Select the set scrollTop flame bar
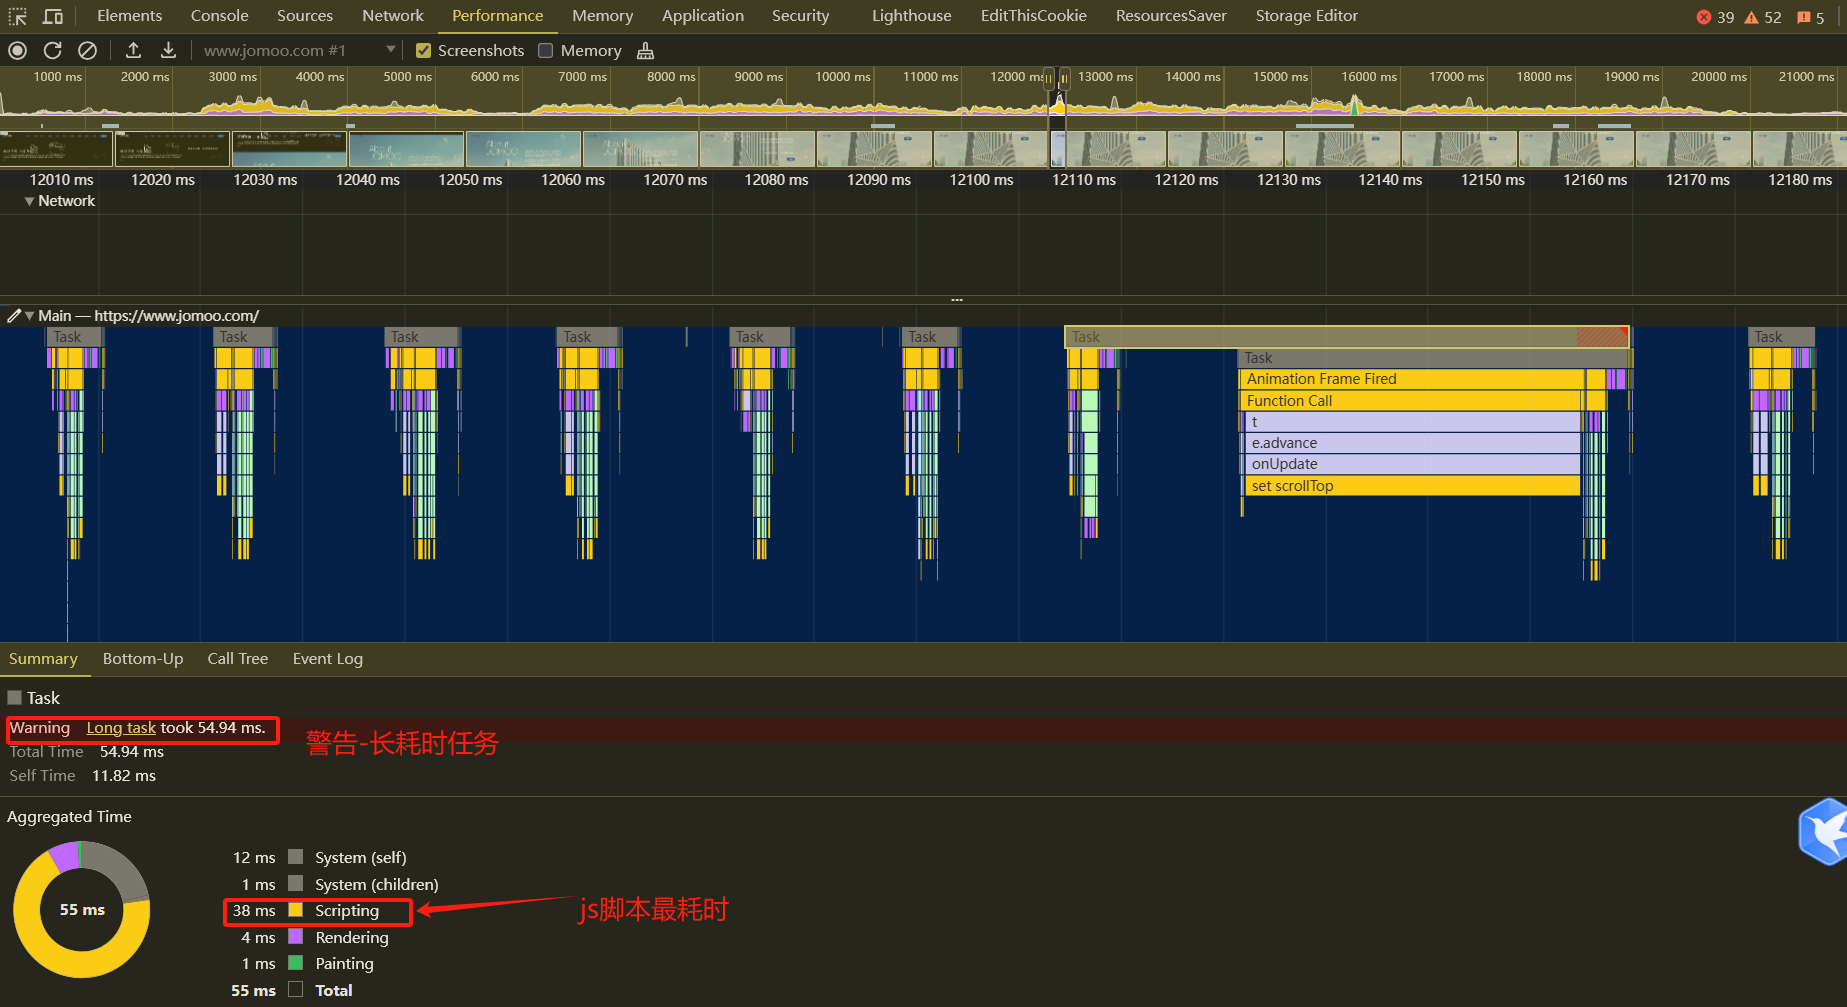Viewport: 1847px width, 1007px height. (1413, 486)
